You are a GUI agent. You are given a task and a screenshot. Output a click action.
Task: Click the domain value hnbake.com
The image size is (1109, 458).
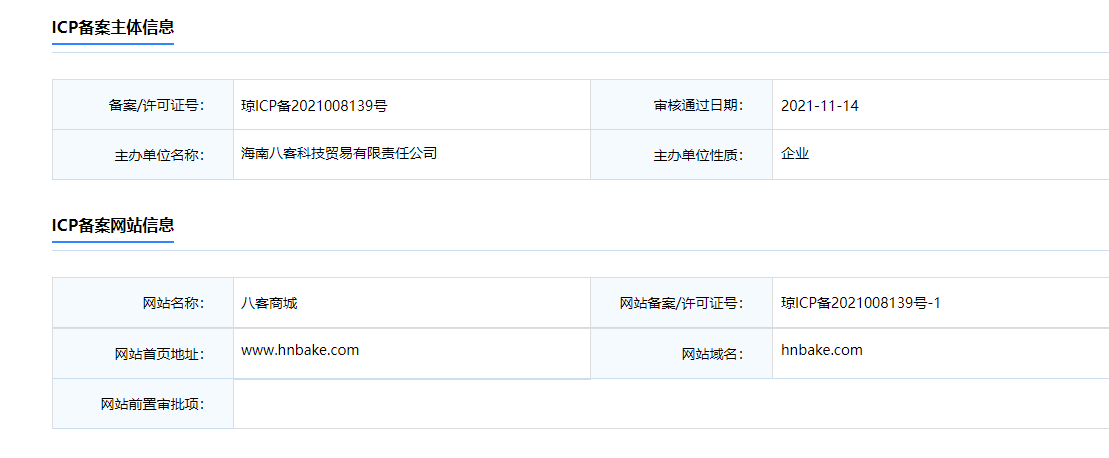pyautogui.click(x=822, y=350)
